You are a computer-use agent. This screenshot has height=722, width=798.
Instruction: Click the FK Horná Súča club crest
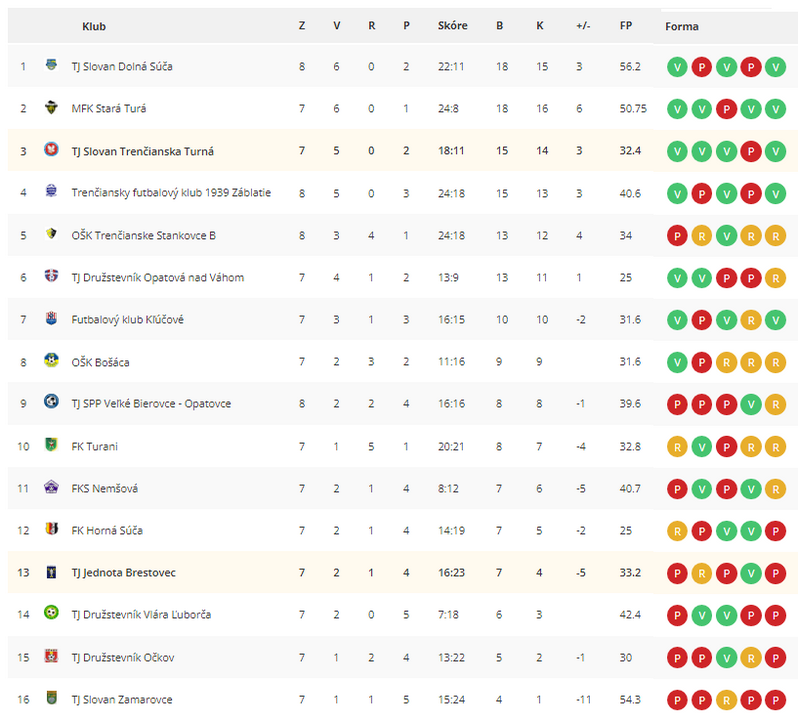tap(51, 529)
